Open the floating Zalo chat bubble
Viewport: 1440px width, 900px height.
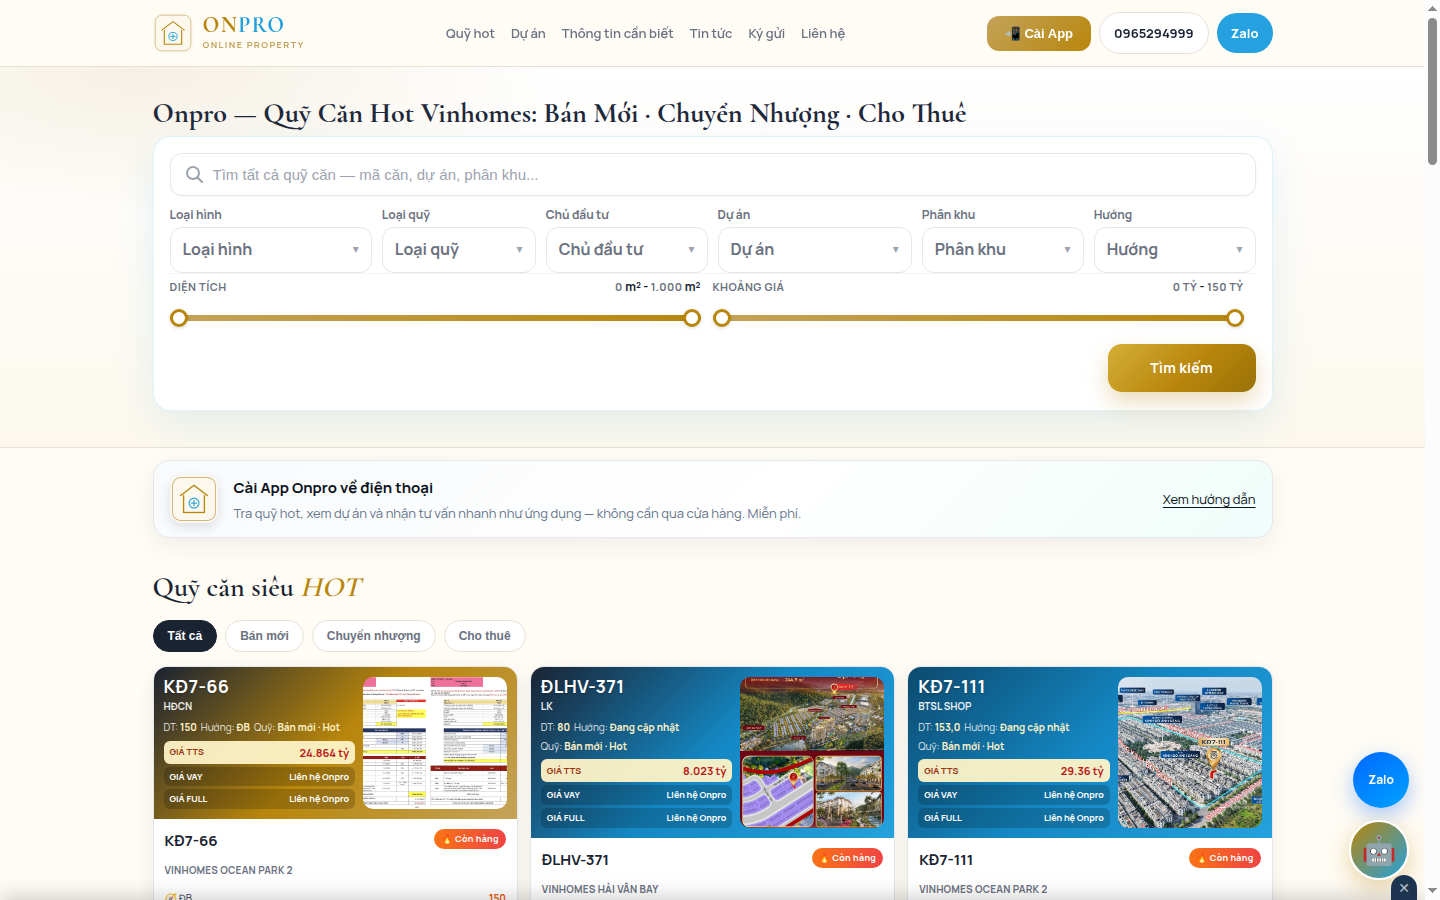pos(1381,780)
